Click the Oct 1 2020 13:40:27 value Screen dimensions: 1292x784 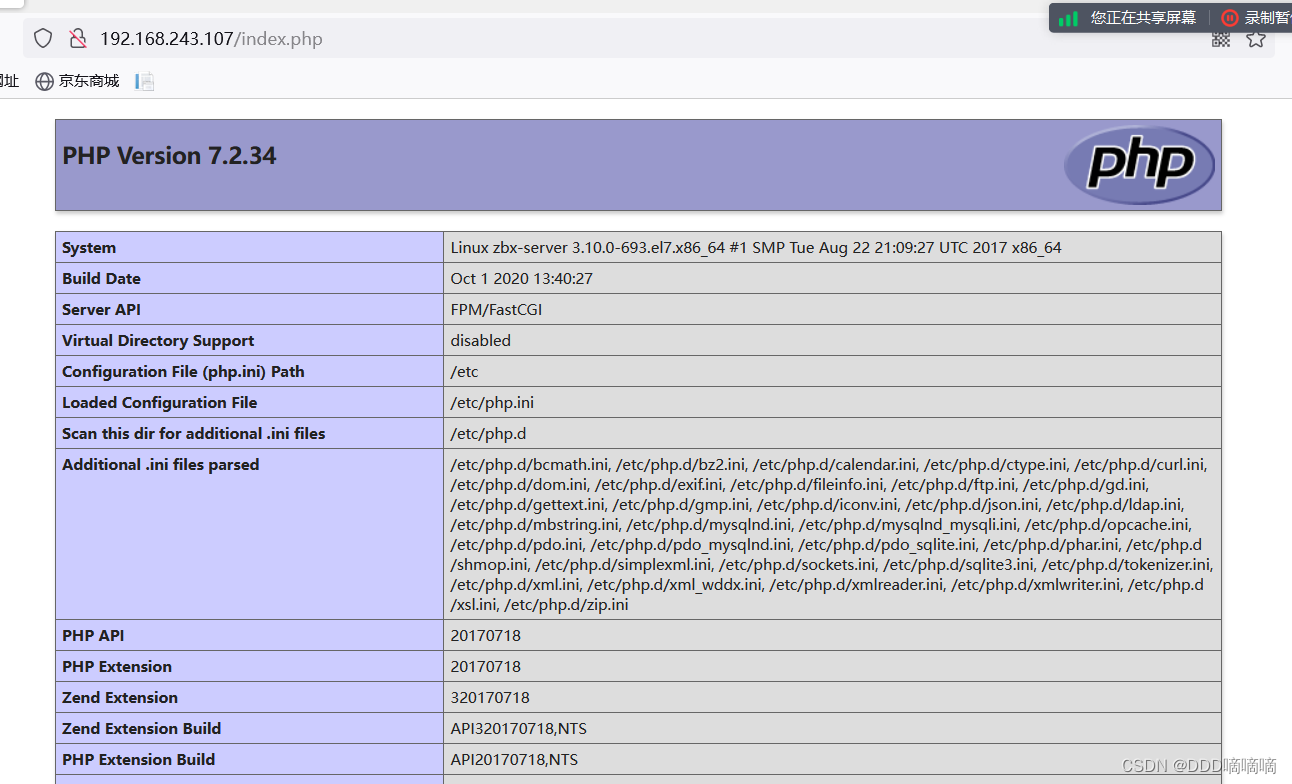(521, 279)
